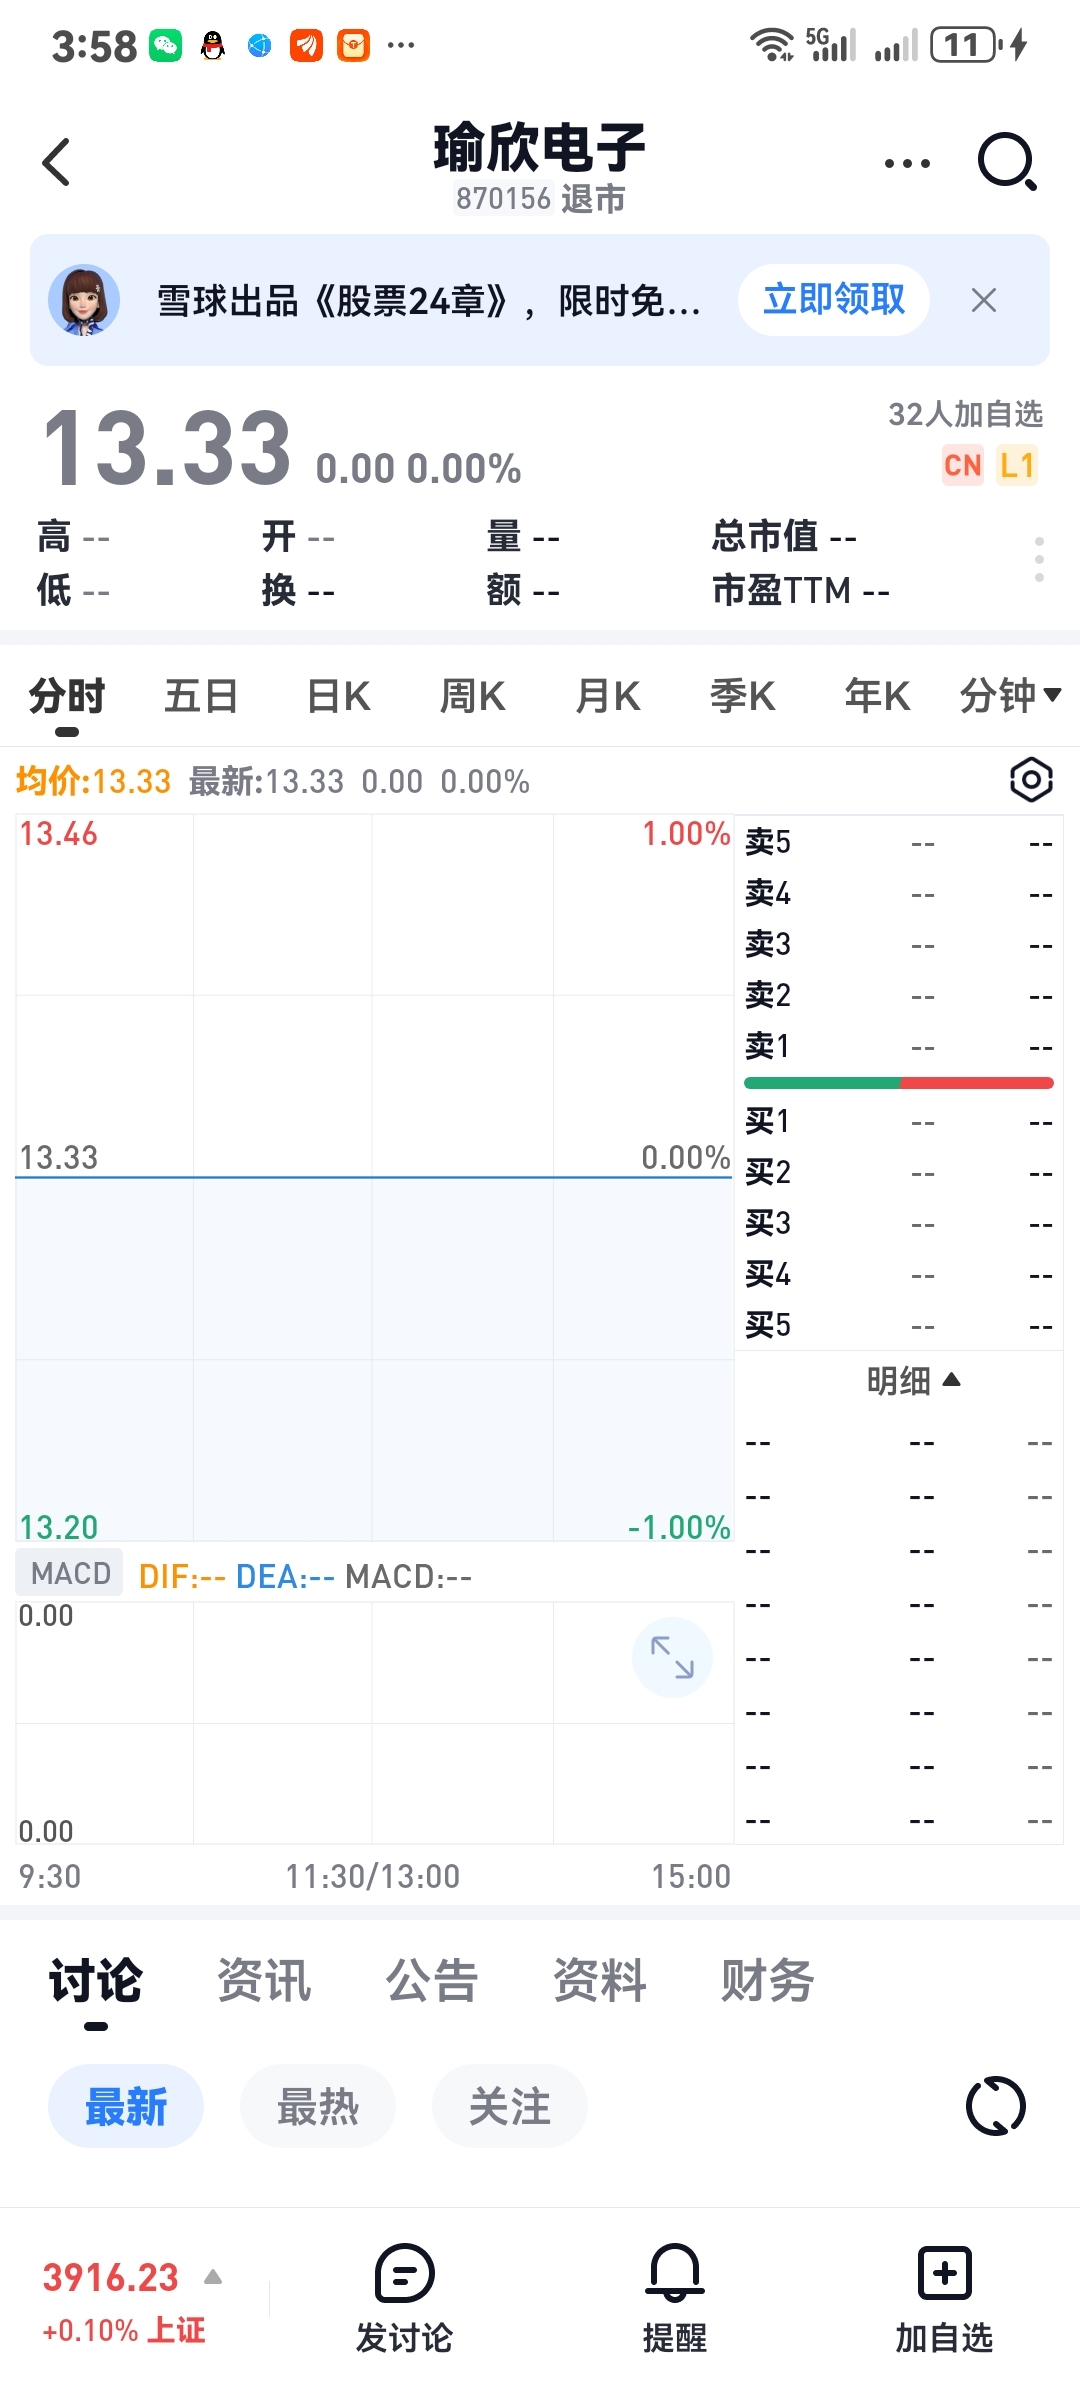Screen dimensions: 1080x2400
Task: Refresh discussions with circular arrows icon
Action: (995, 2106)
